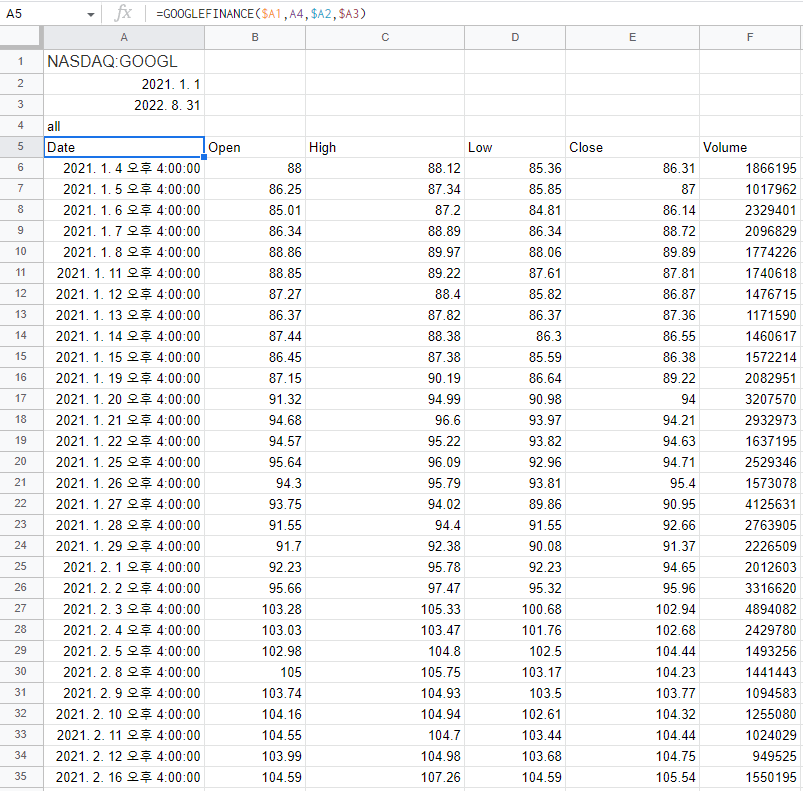Click close value 87.36
This screenshot has height=791, width=803.
coord(632,315)
